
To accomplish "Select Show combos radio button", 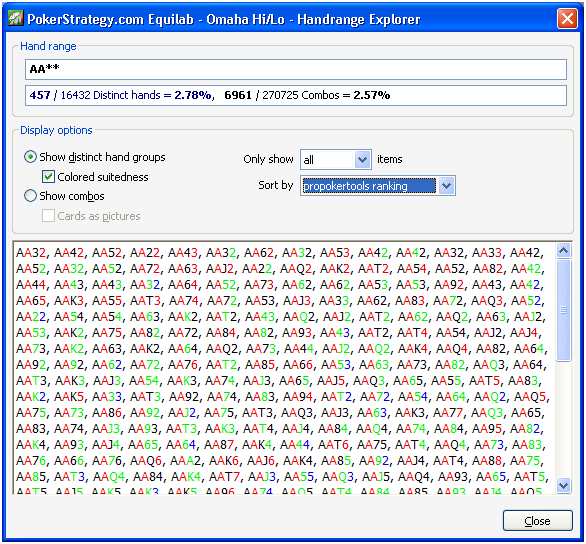I will click(30, 196).
